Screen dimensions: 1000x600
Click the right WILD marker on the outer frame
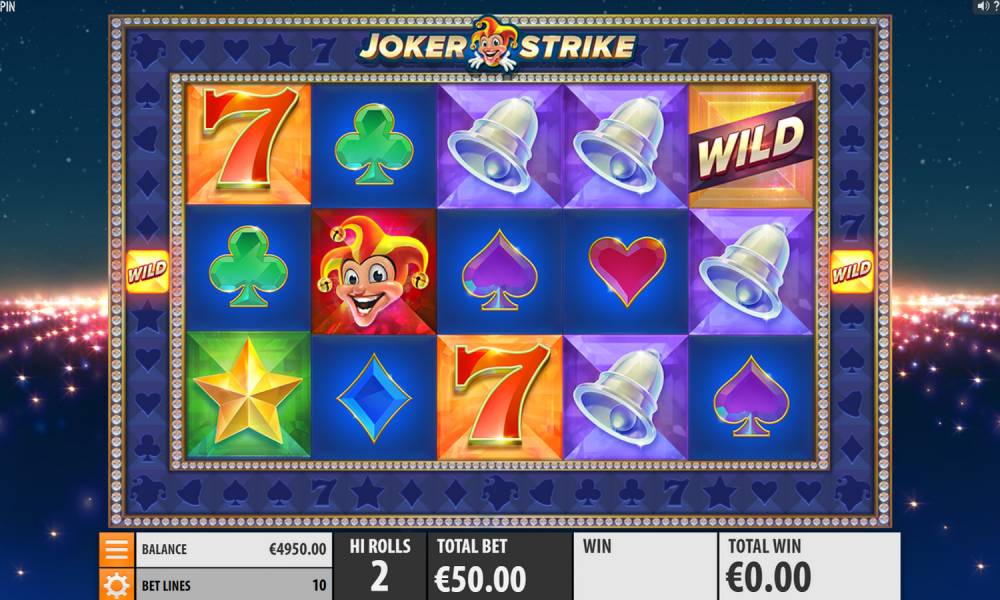(852, 272)
